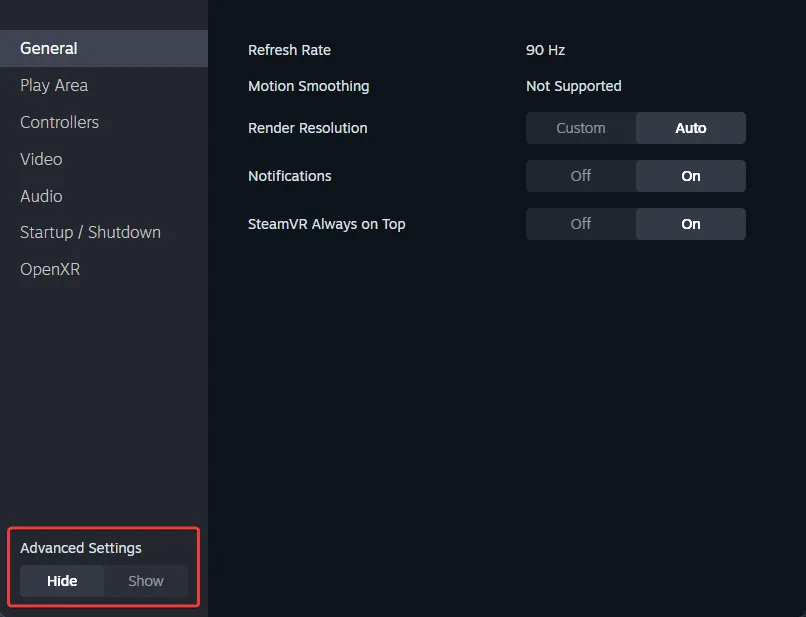Screen dimensions: 806x617
Task: Switch to the OpenXR tab
Action: [50, 269]
